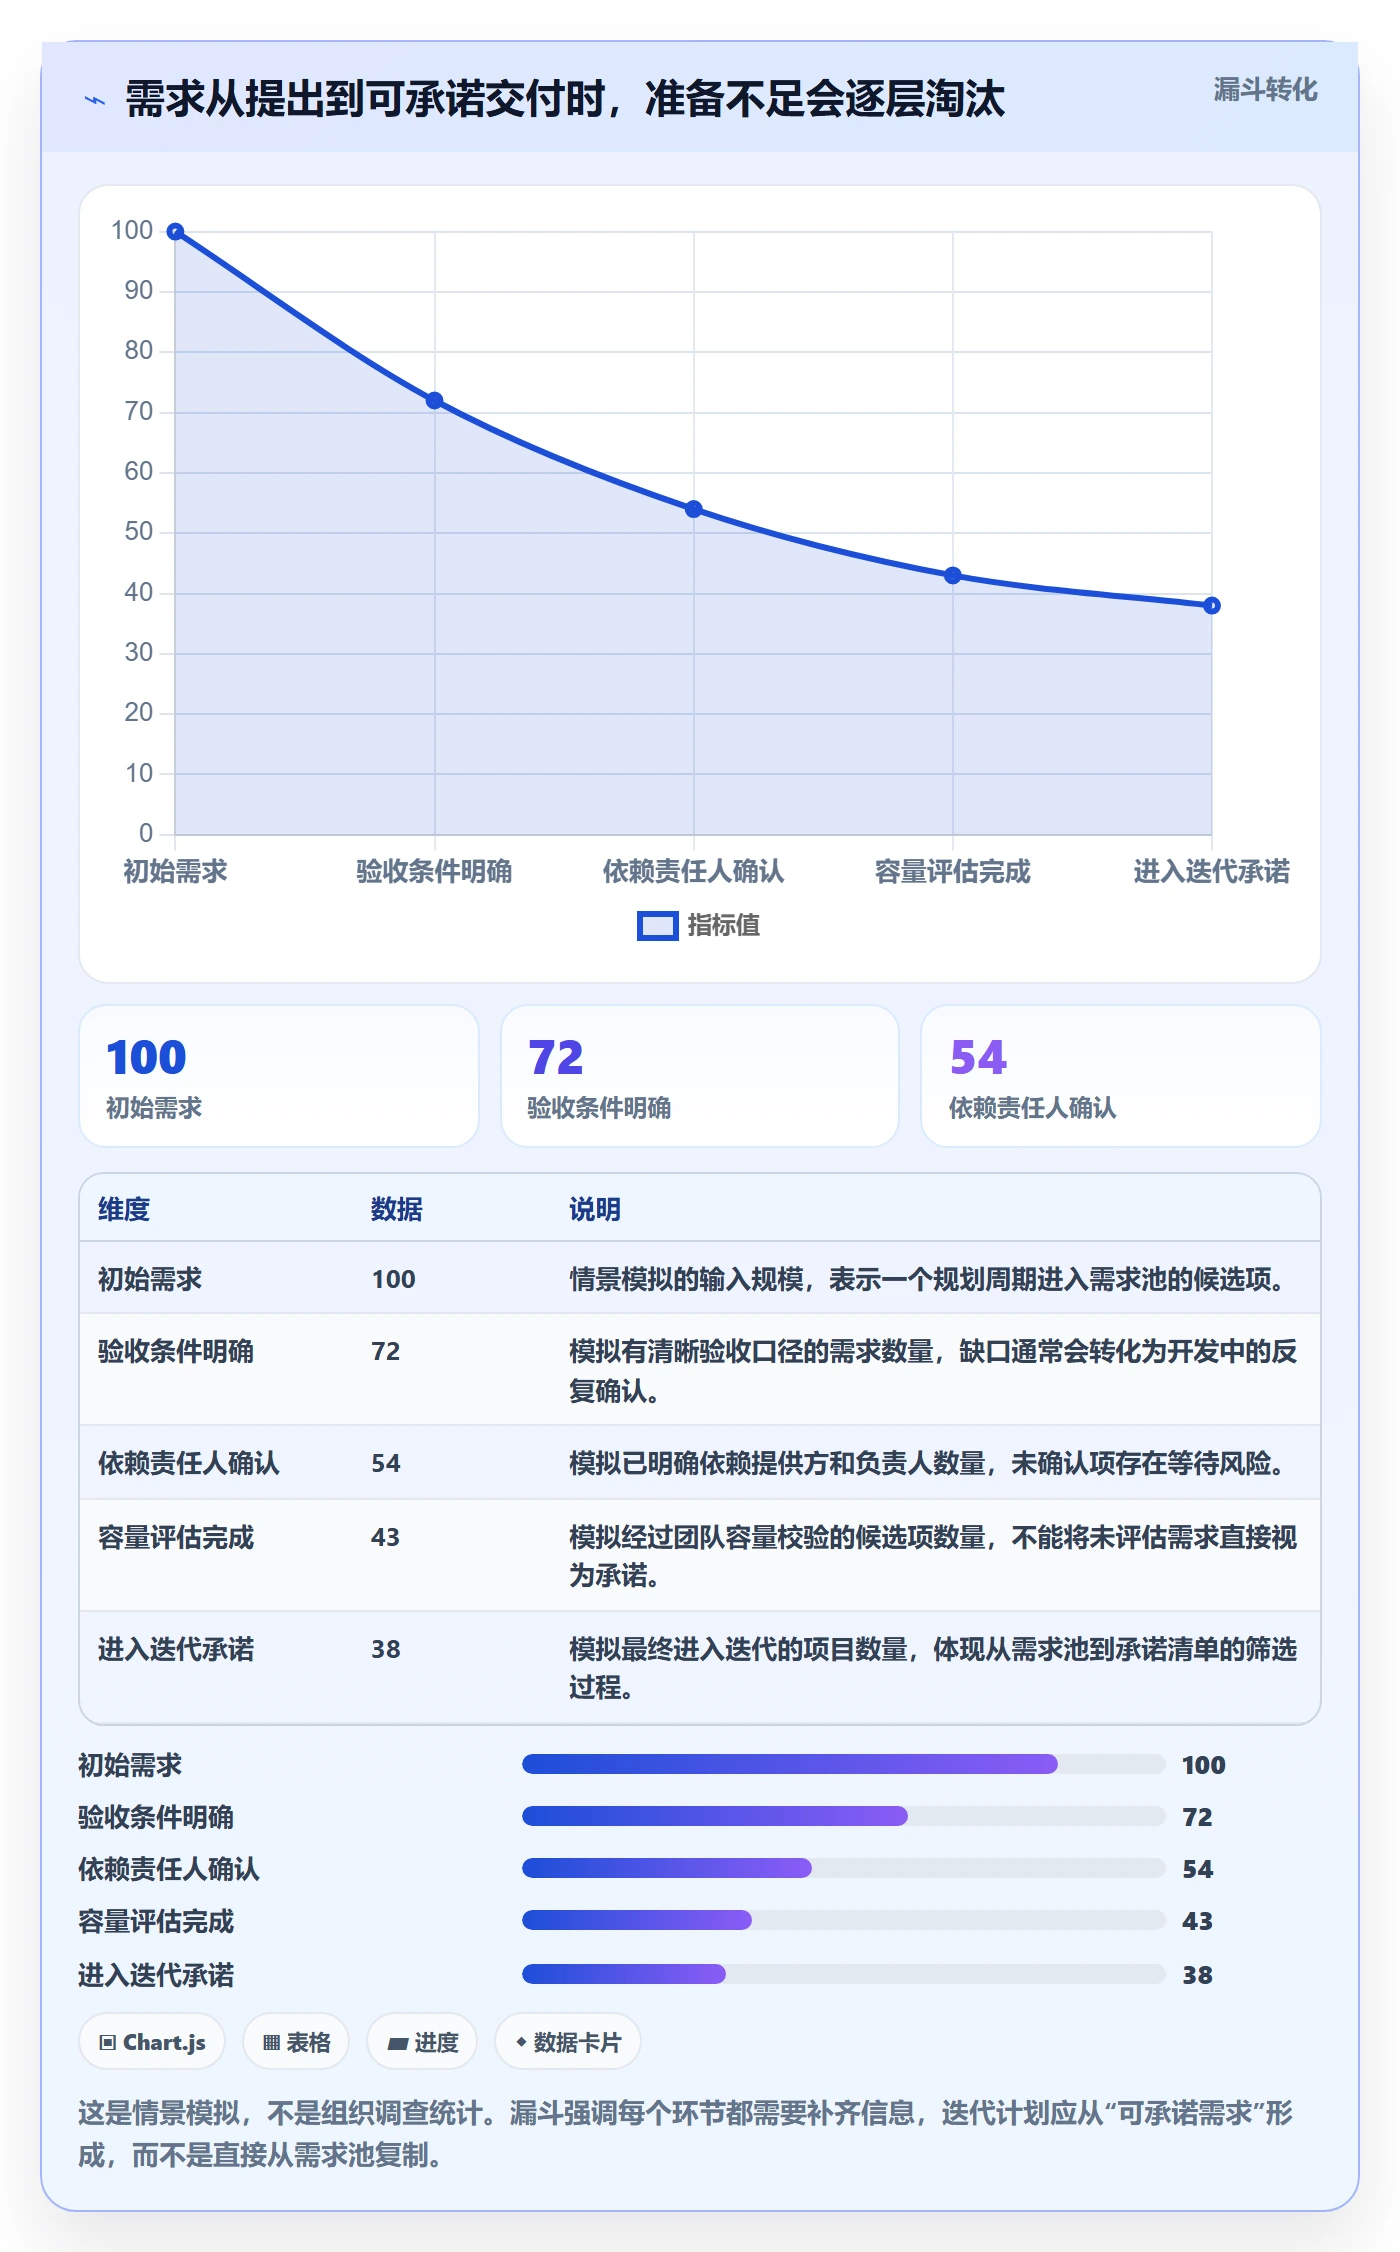Screen dimensions: 1400x2252
Task: Click the footnote starting with 这是情景模拟
Action: [686, 2134]
